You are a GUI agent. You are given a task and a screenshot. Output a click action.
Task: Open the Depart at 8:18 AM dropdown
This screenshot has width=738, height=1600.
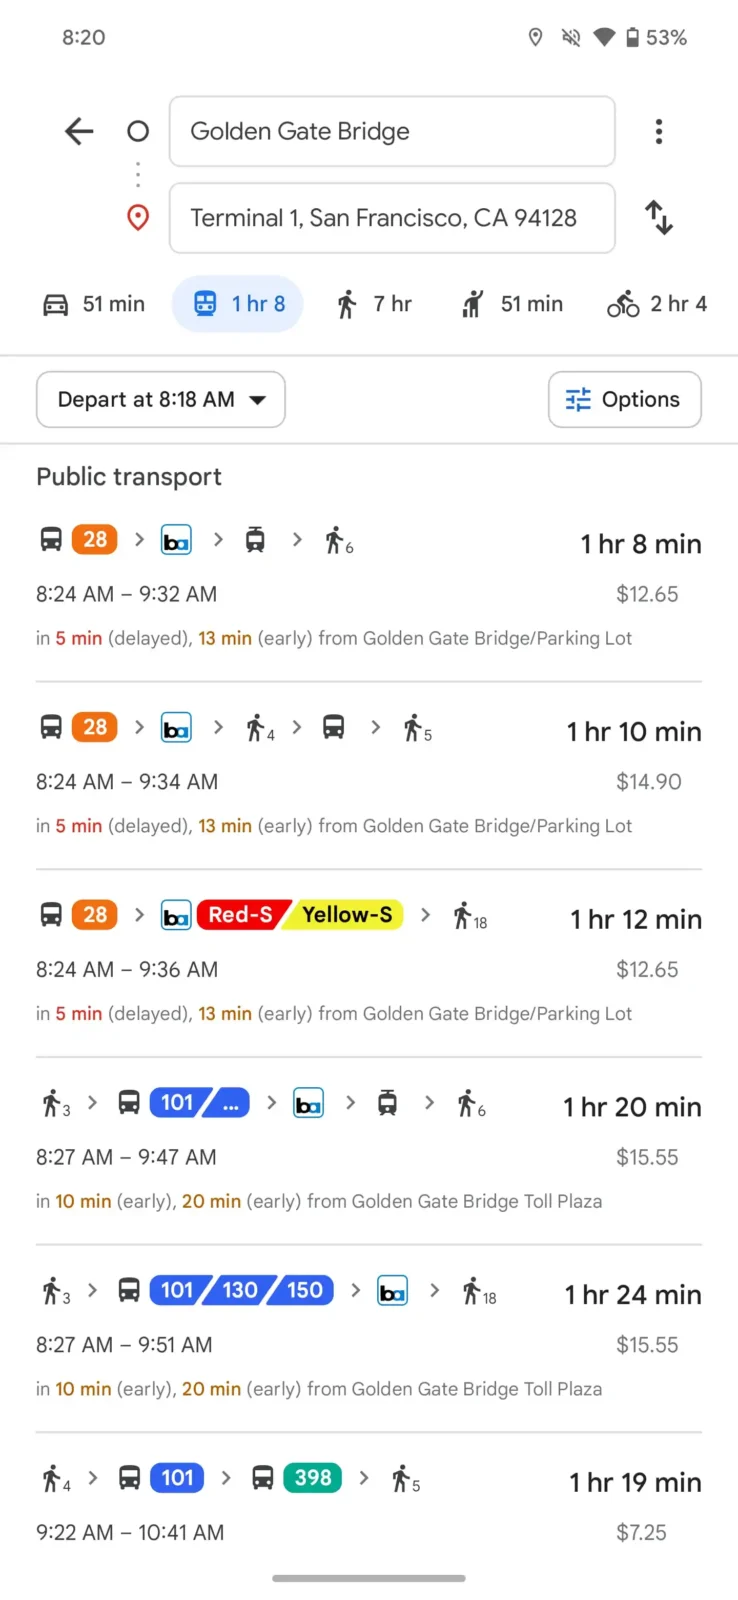pyautogui.click(x=161, y=400)
